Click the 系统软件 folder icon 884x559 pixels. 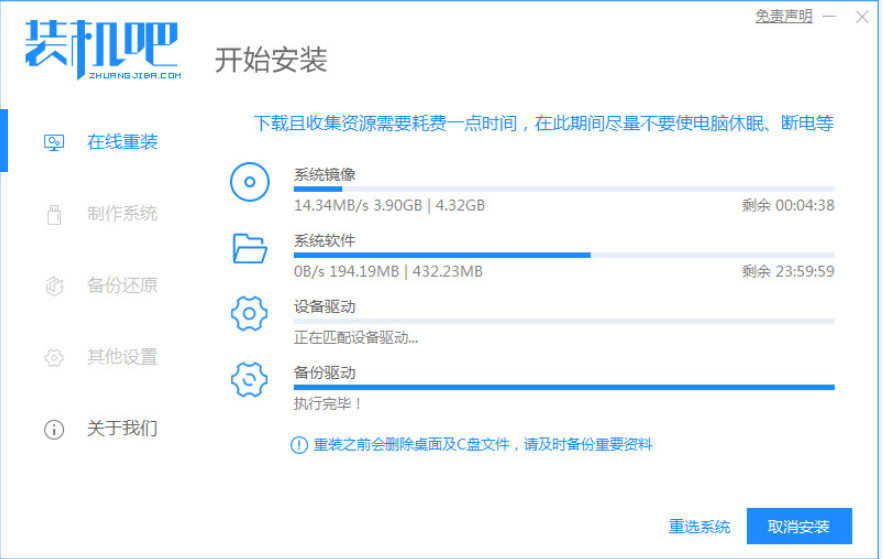tap(249, 248)
